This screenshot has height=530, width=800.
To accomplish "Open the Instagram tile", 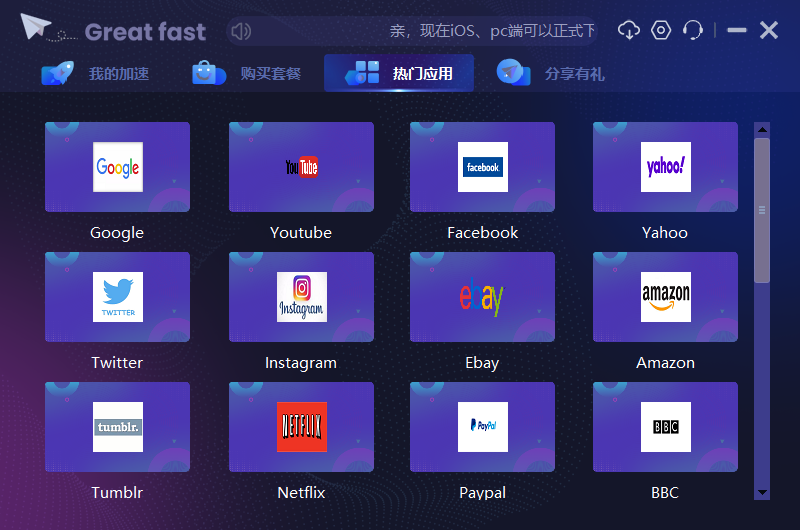I will pos(301,297).
